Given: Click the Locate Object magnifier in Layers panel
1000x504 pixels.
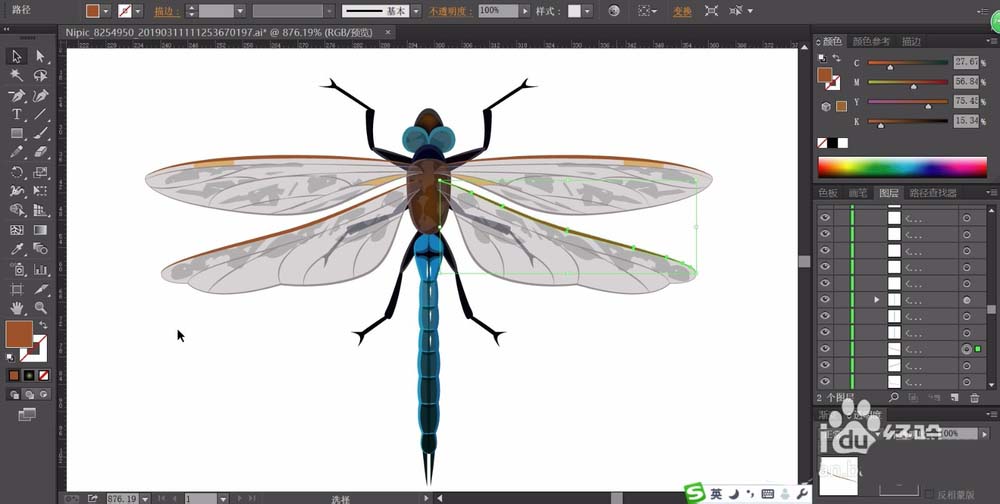Looking at the screenshot, I should click(893, 397).
